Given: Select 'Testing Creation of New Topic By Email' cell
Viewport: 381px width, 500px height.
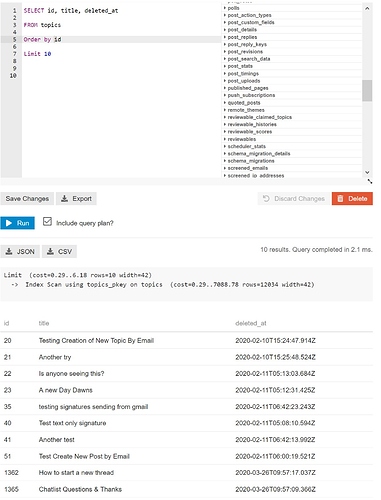Looking at the screenshot, I should pos(96,340).
